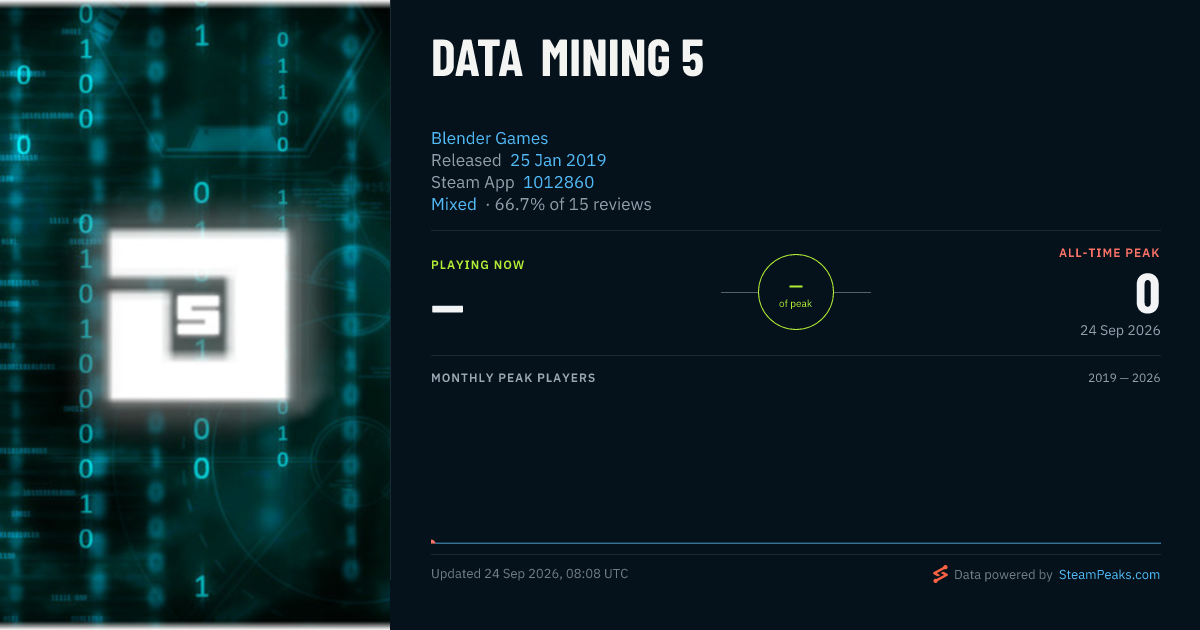Click the Playing Now label
This screenshot has height=630, width=1200.
point(478,265)
